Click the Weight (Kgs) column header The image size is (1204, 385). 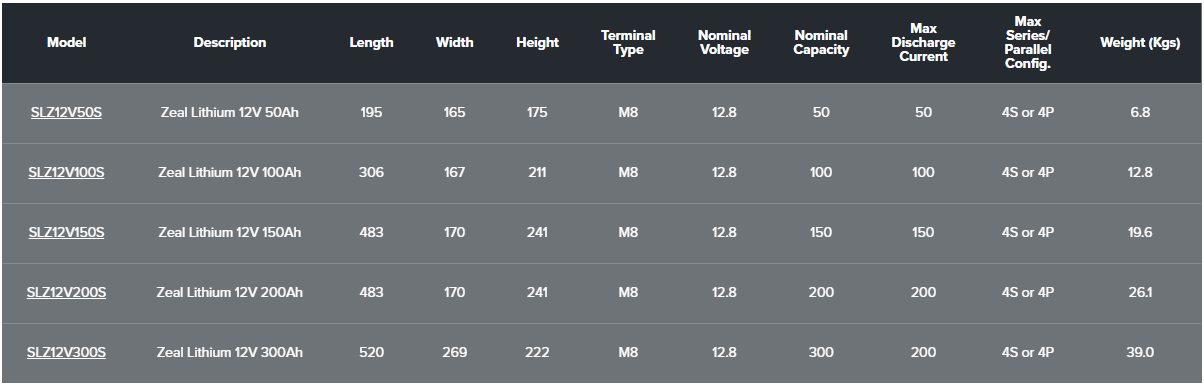click(x=1140, y=43)
